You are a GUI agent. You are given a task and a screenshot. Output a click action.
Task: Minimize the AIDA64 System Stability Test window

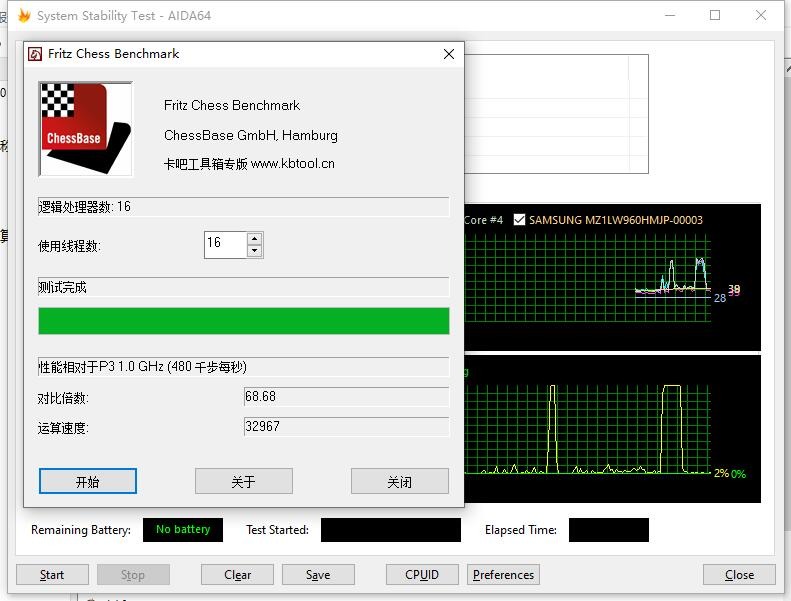tap(670, 16)
